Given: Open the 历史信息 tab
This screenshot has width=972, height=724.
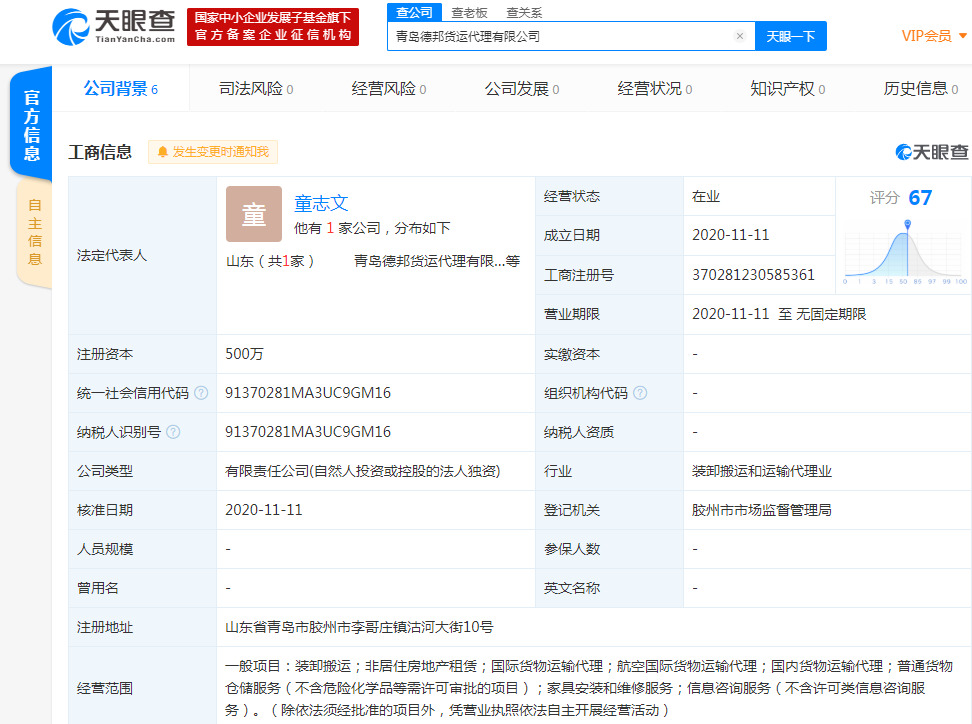Looking at the screenshot, I should pos(921,89).
